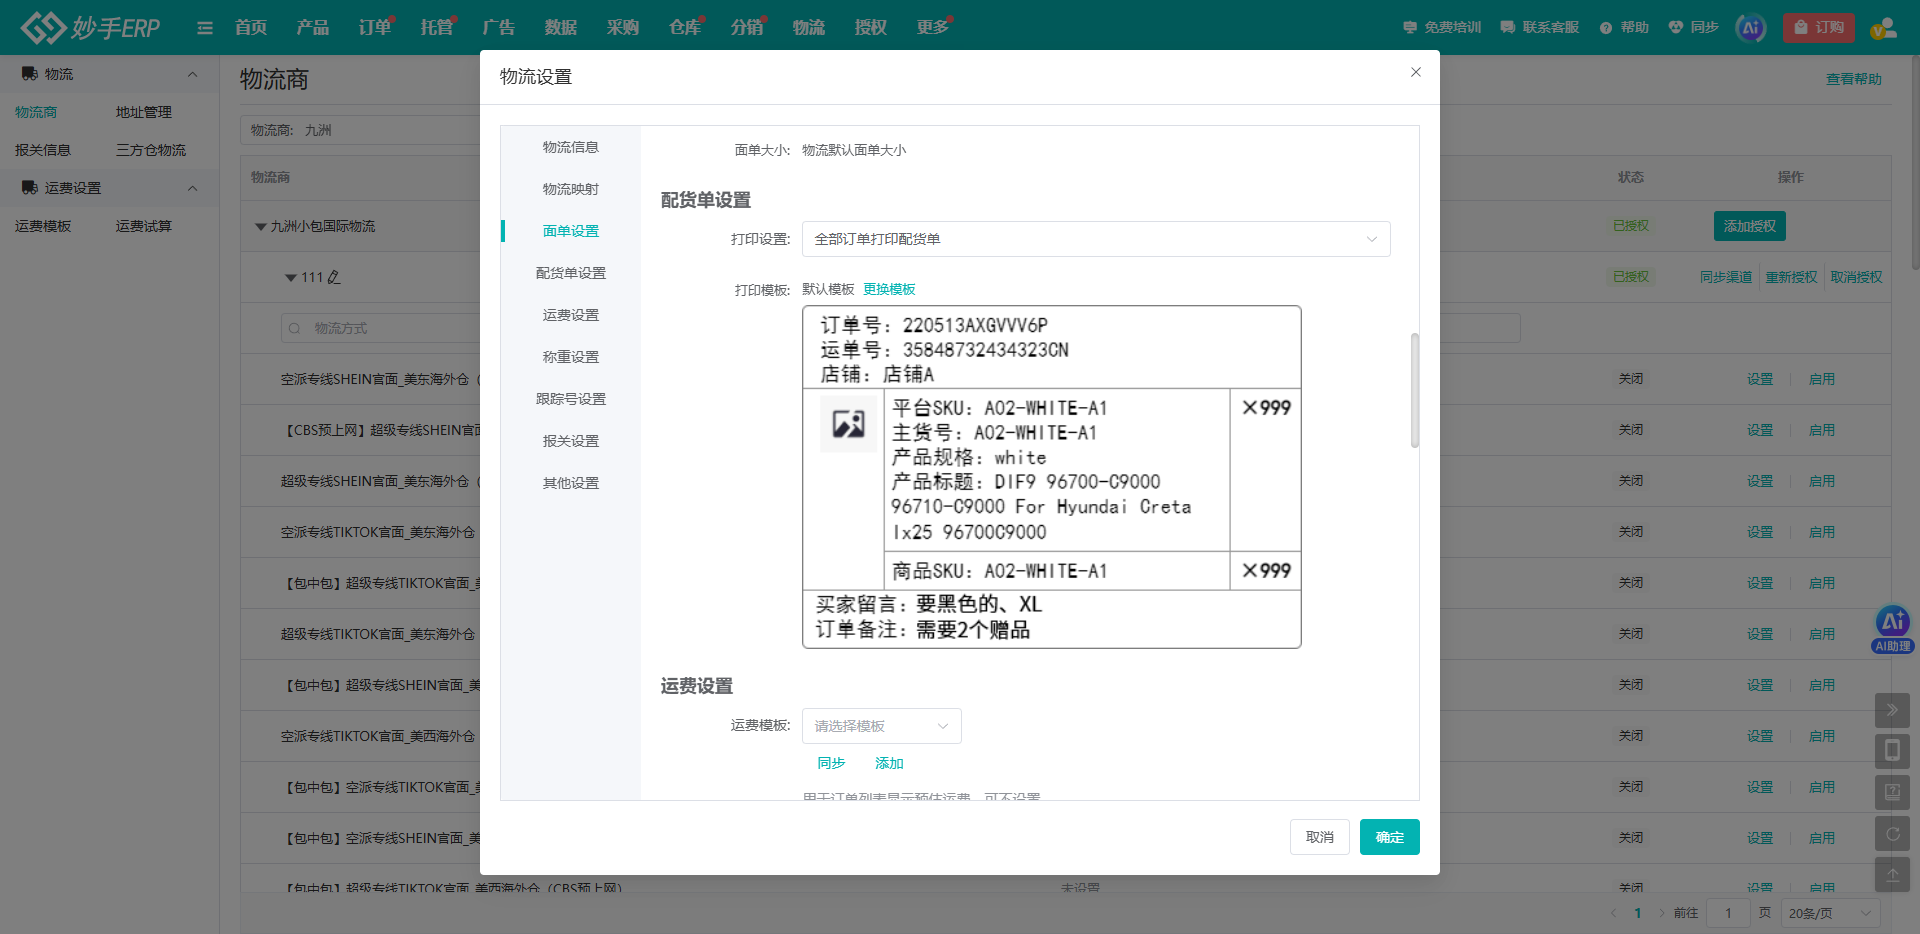Click the feedback side tool icon
1920x934 pixels.
(x=1892, y=792)
